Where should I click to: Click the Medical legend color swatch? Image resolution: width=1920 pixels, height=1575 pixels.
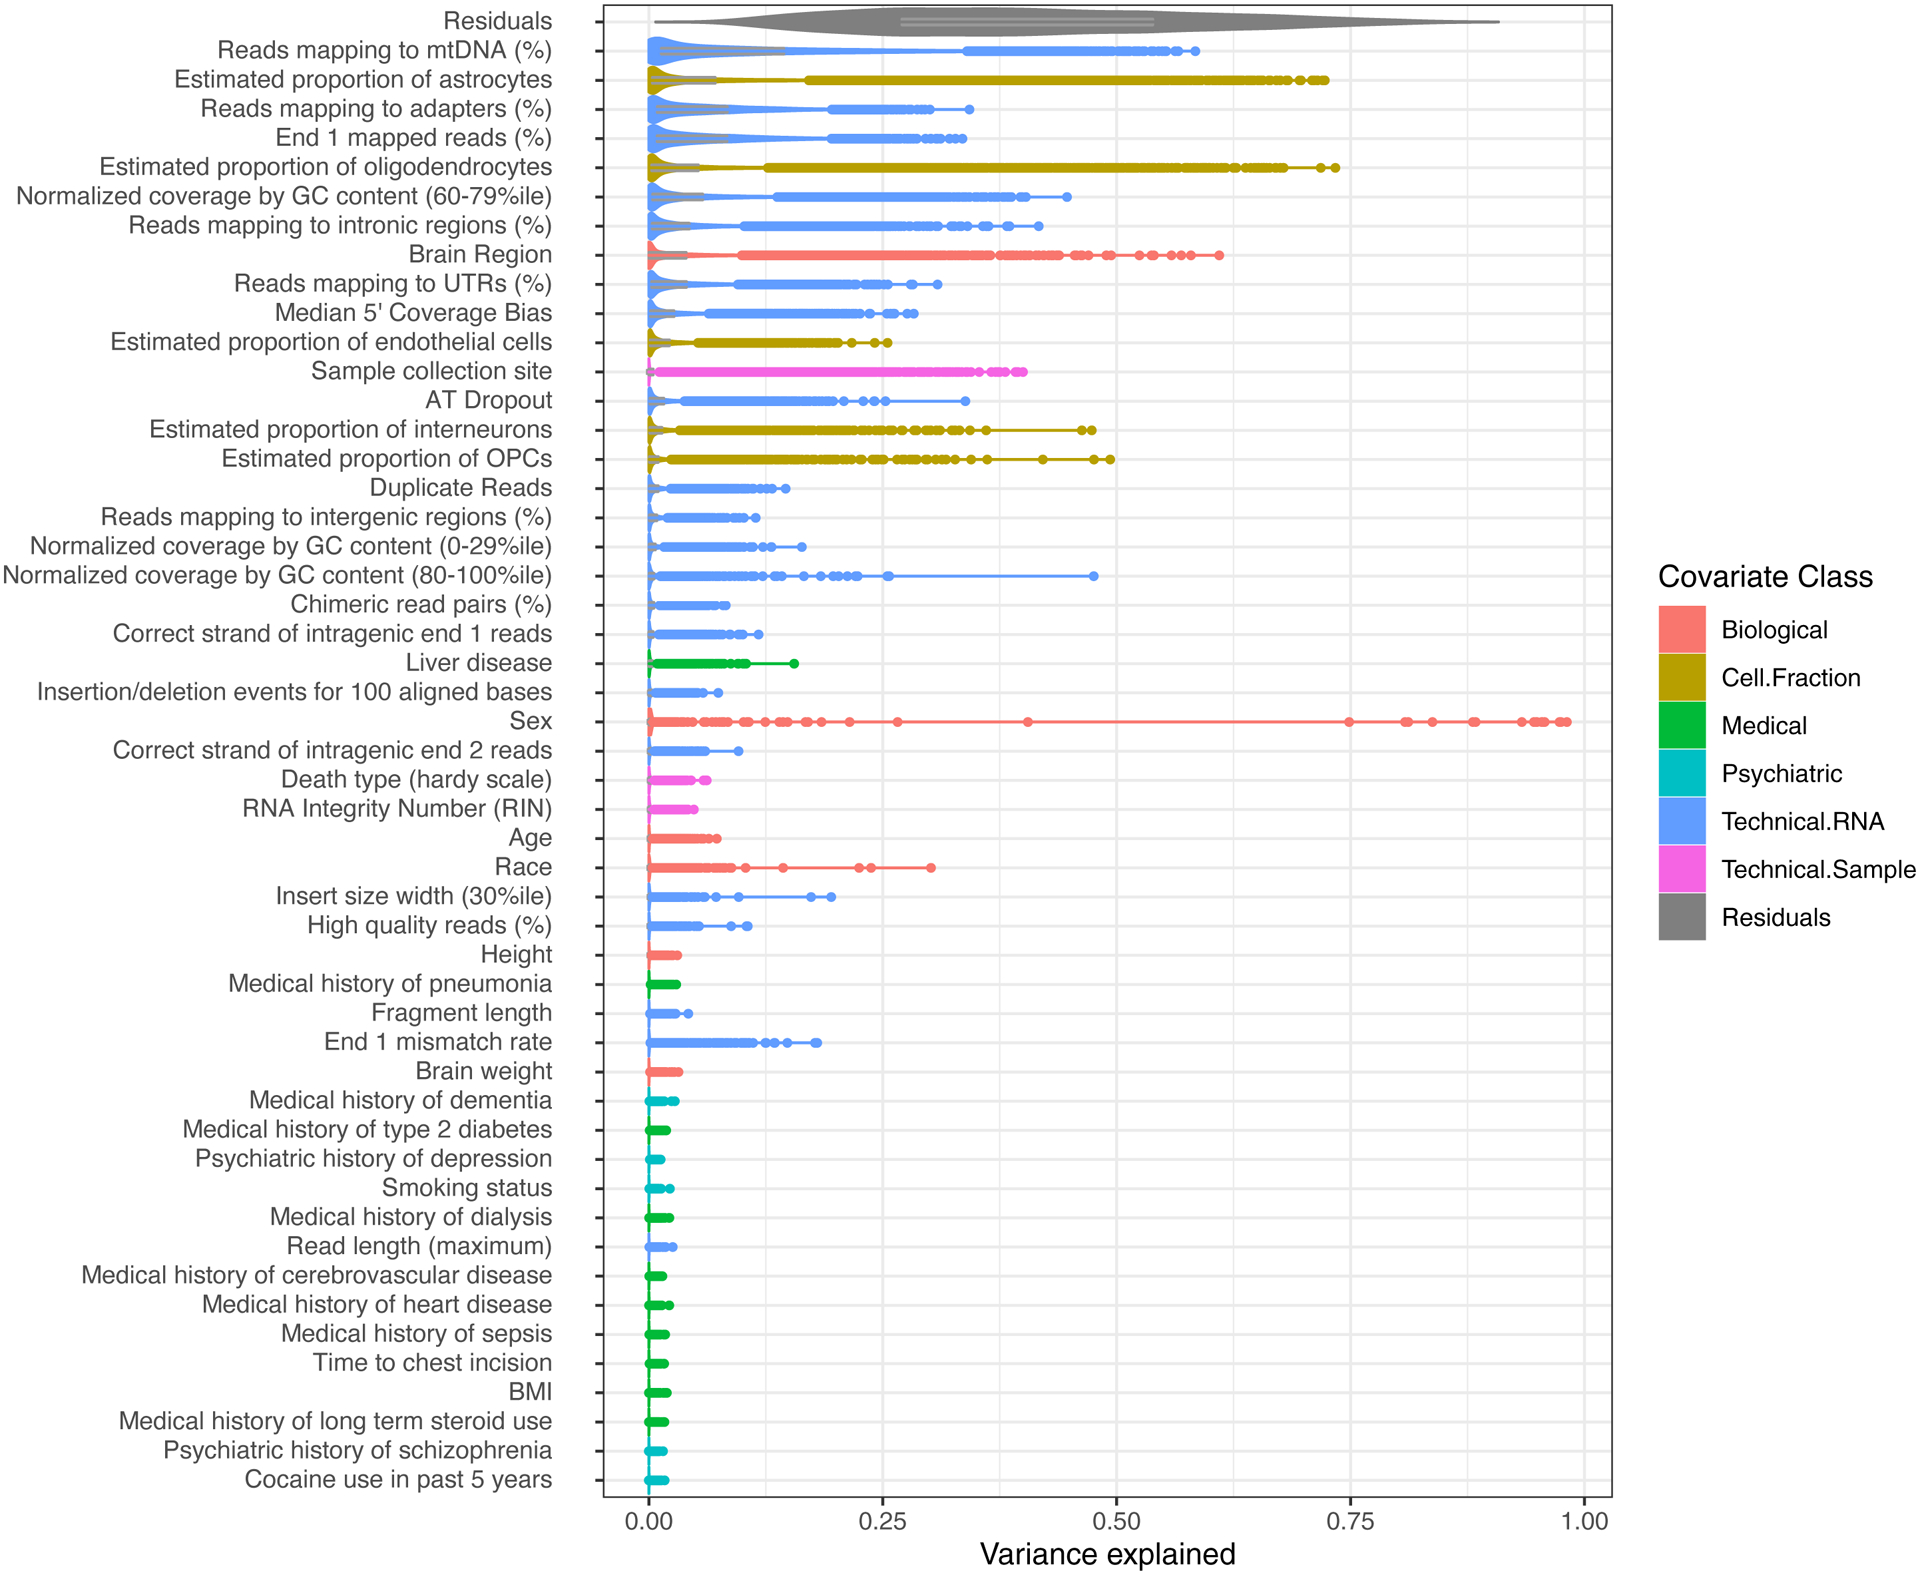[1682, 725]
